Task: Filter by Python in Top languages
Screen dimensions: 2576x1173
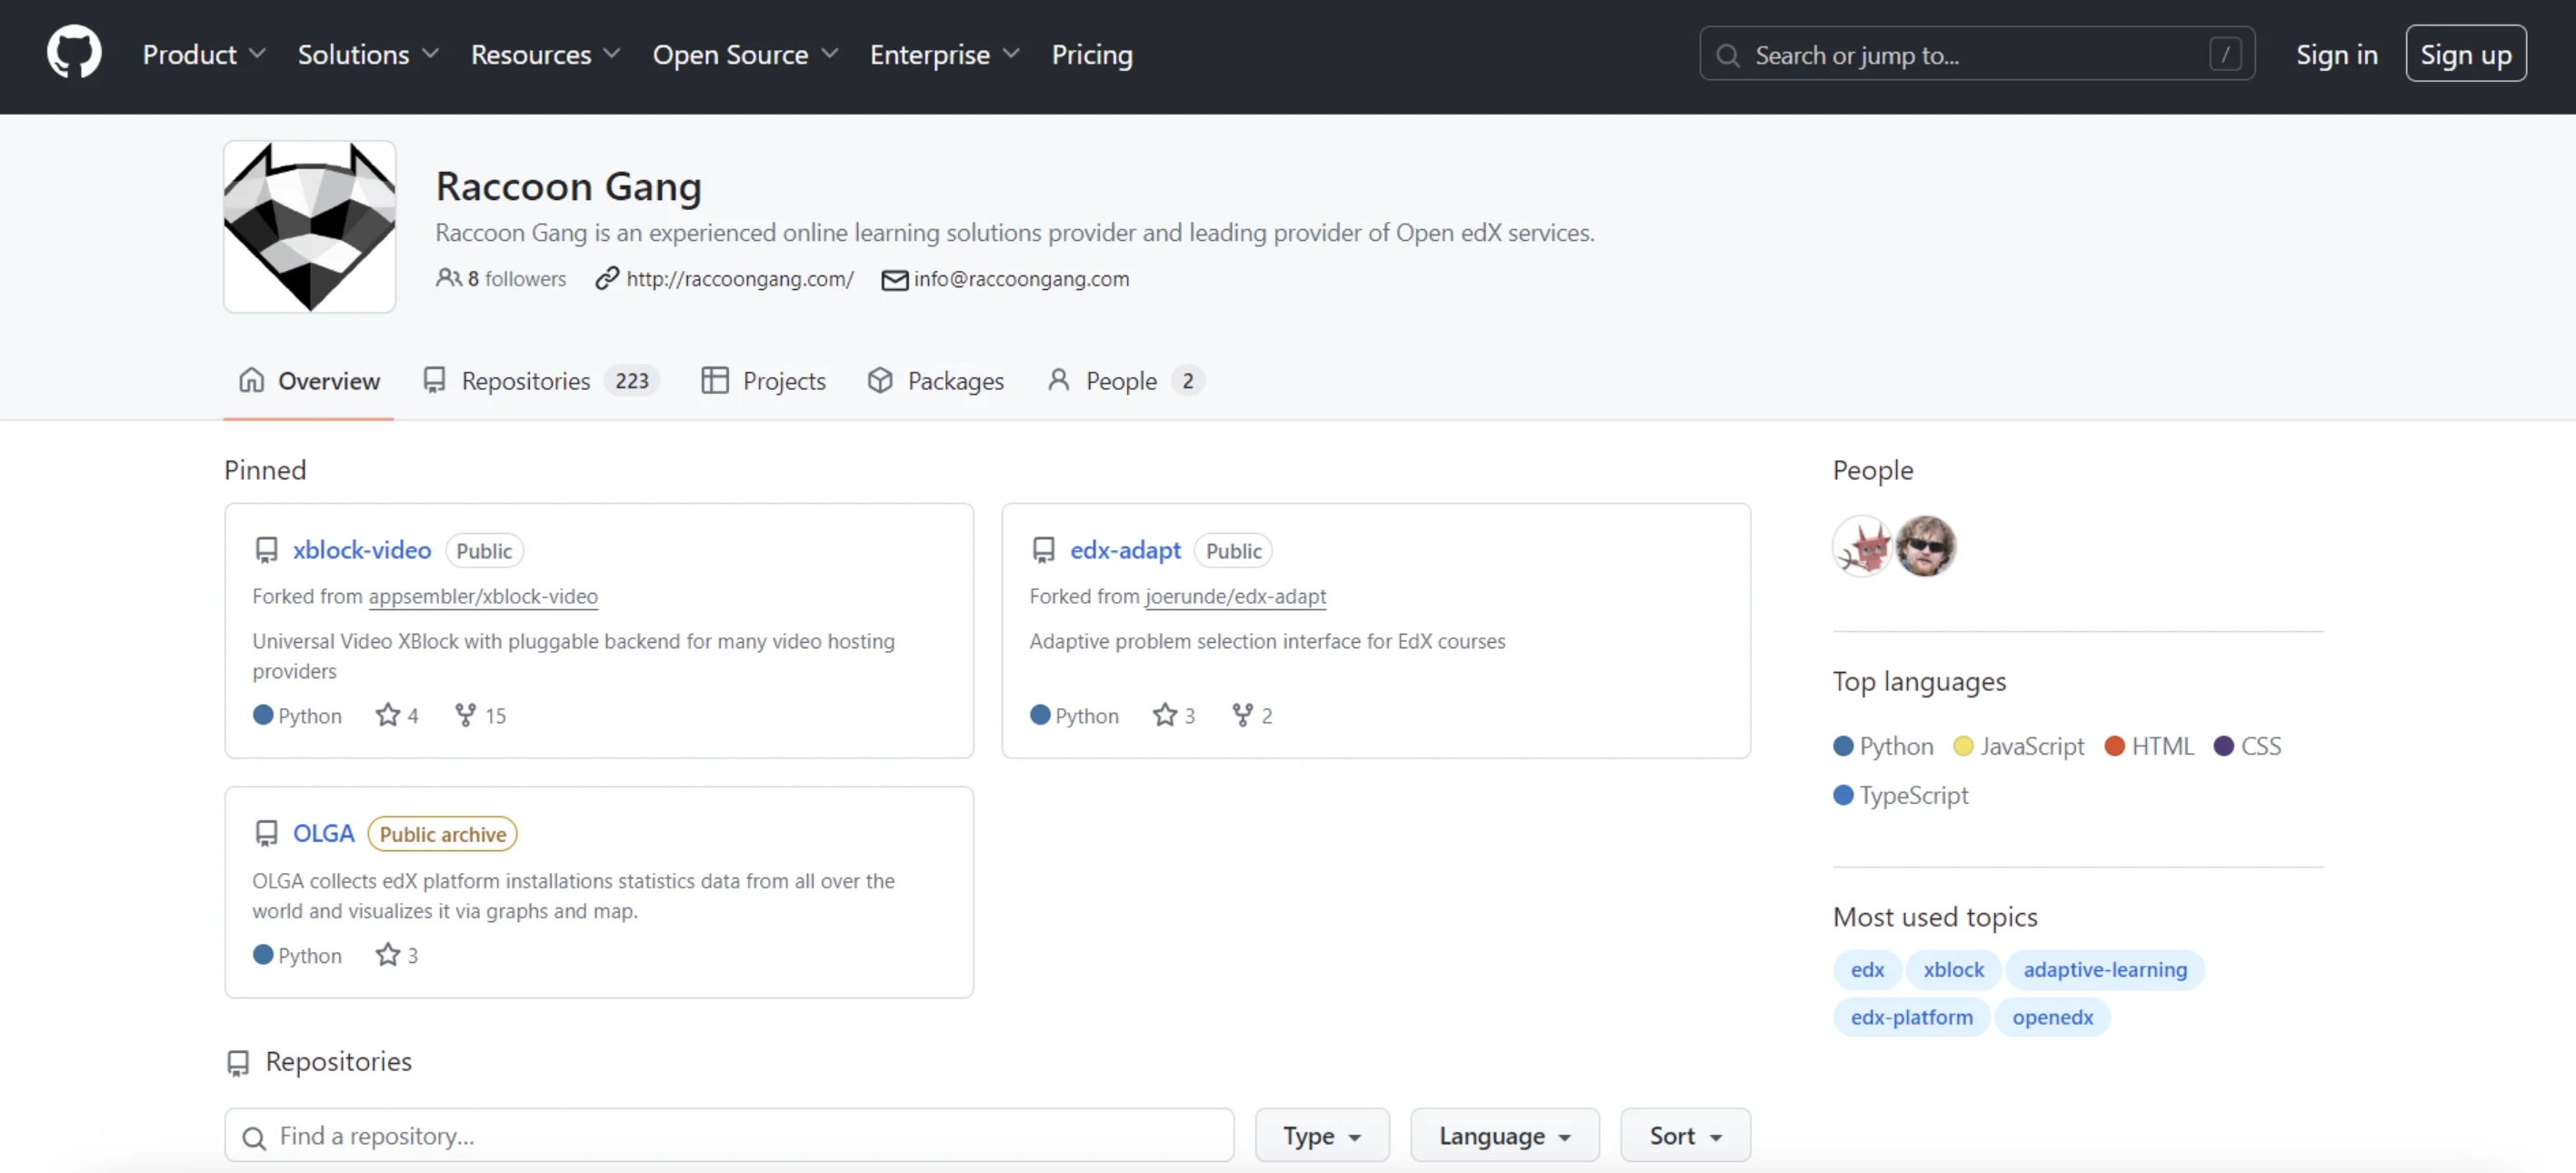Action: (x=1883, y=746)
